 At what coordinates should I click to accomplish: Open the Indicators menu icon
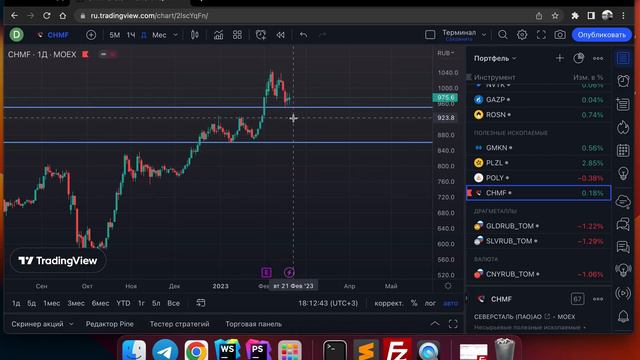pyautogui.click(x=218, y=35)
